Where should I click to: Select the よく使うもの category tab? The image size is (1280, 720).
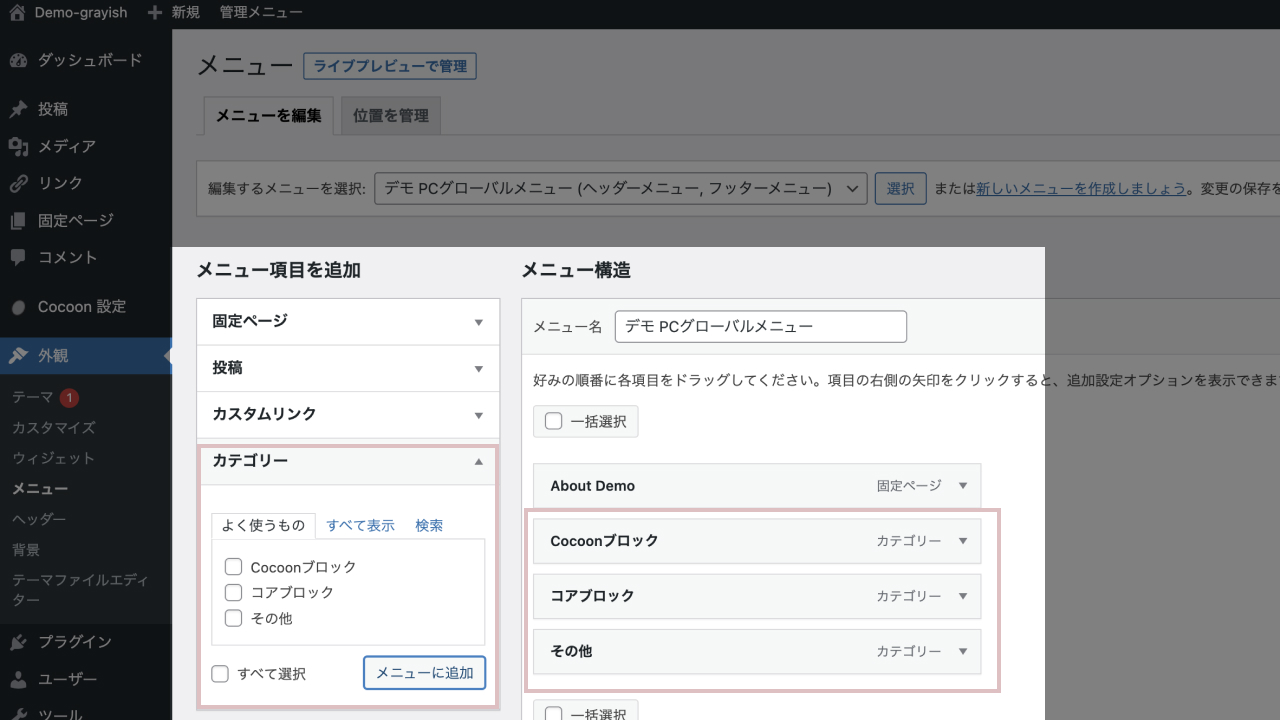(x=264, y=525)
